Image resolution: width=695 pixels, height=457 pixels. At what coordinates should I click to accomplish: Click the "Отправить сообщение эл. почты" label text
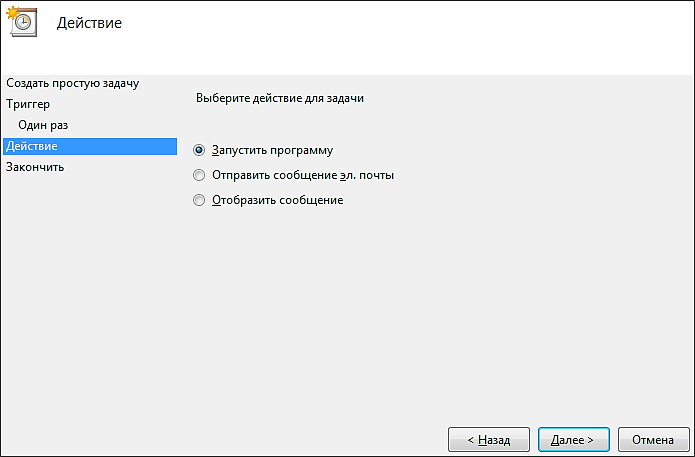click(303, 175)
